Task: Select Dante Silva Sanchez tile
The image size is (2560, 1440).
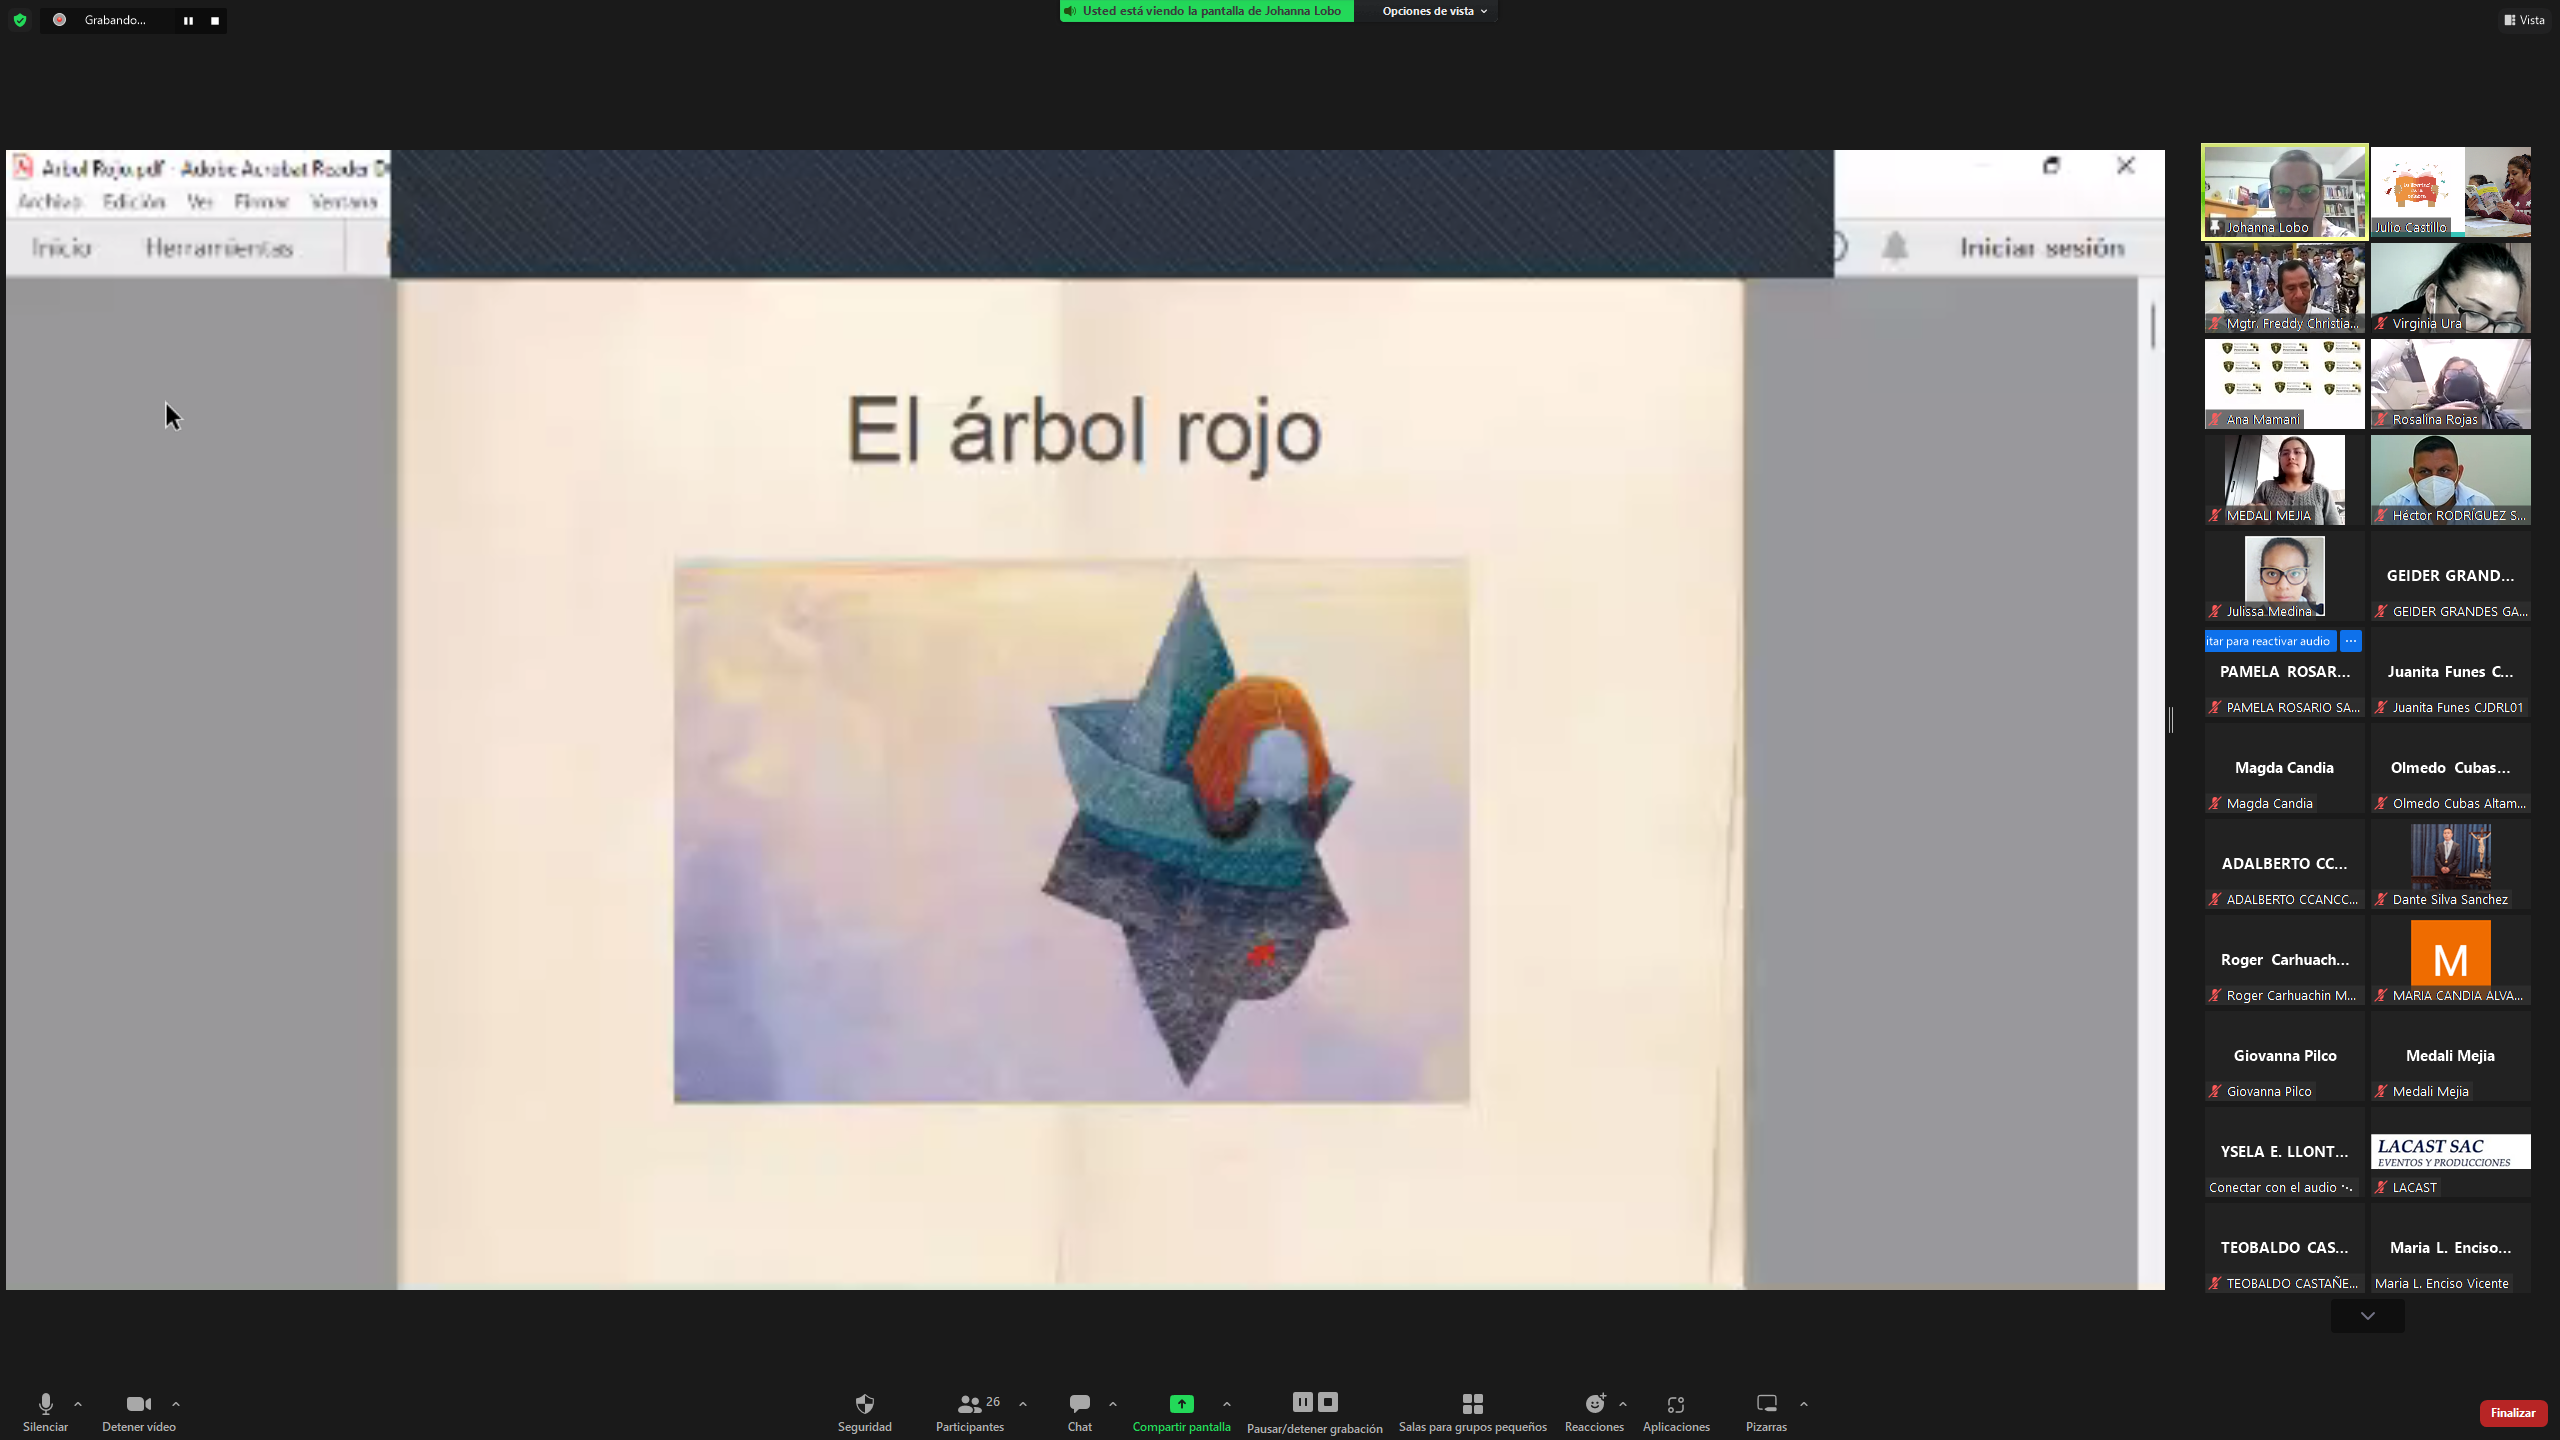Action: click(2450, 864)
